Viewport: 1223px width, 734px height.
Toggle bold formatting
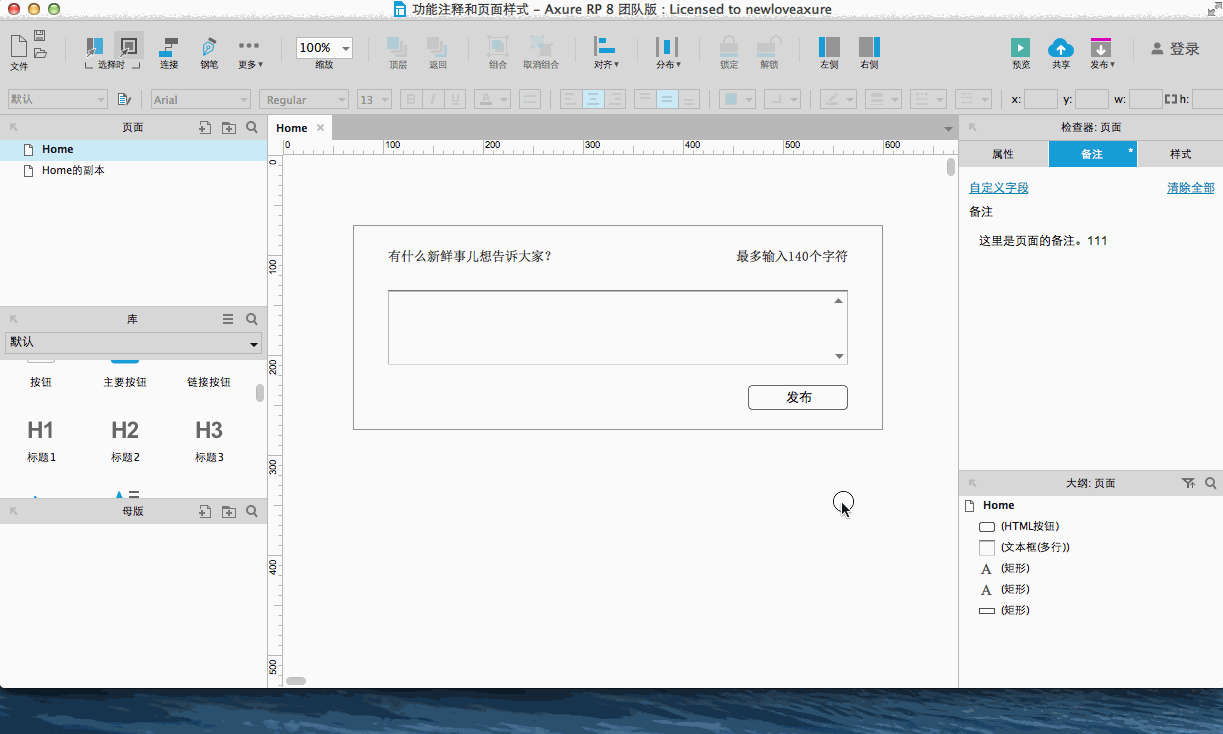pos(411,99)
